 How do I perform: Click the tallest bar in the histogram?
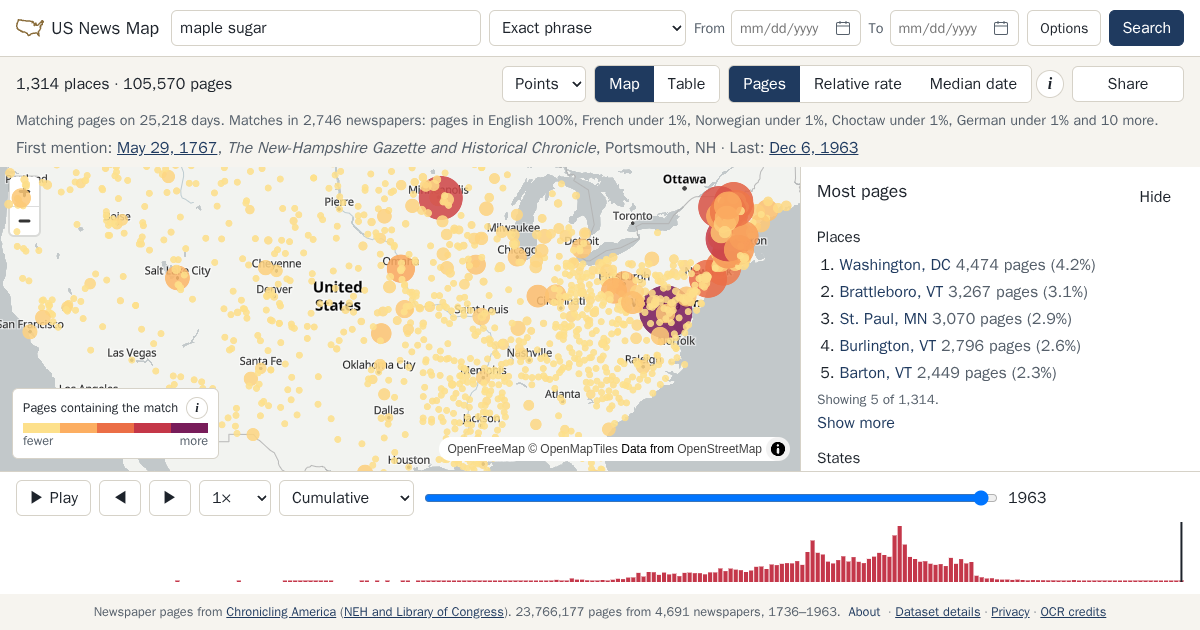[x=899, y=554]
